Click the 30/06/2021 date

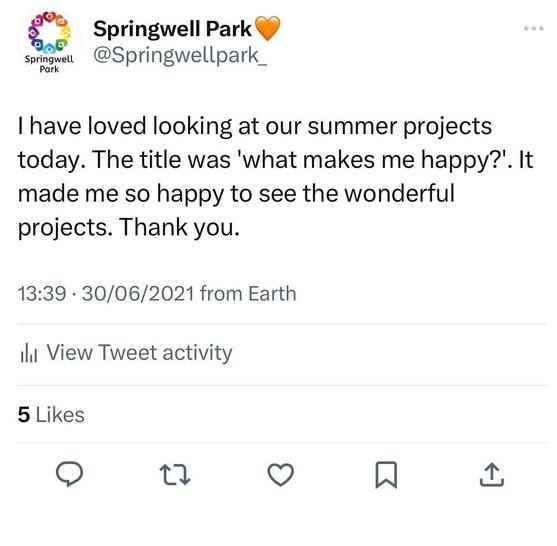tap(138, 294)
